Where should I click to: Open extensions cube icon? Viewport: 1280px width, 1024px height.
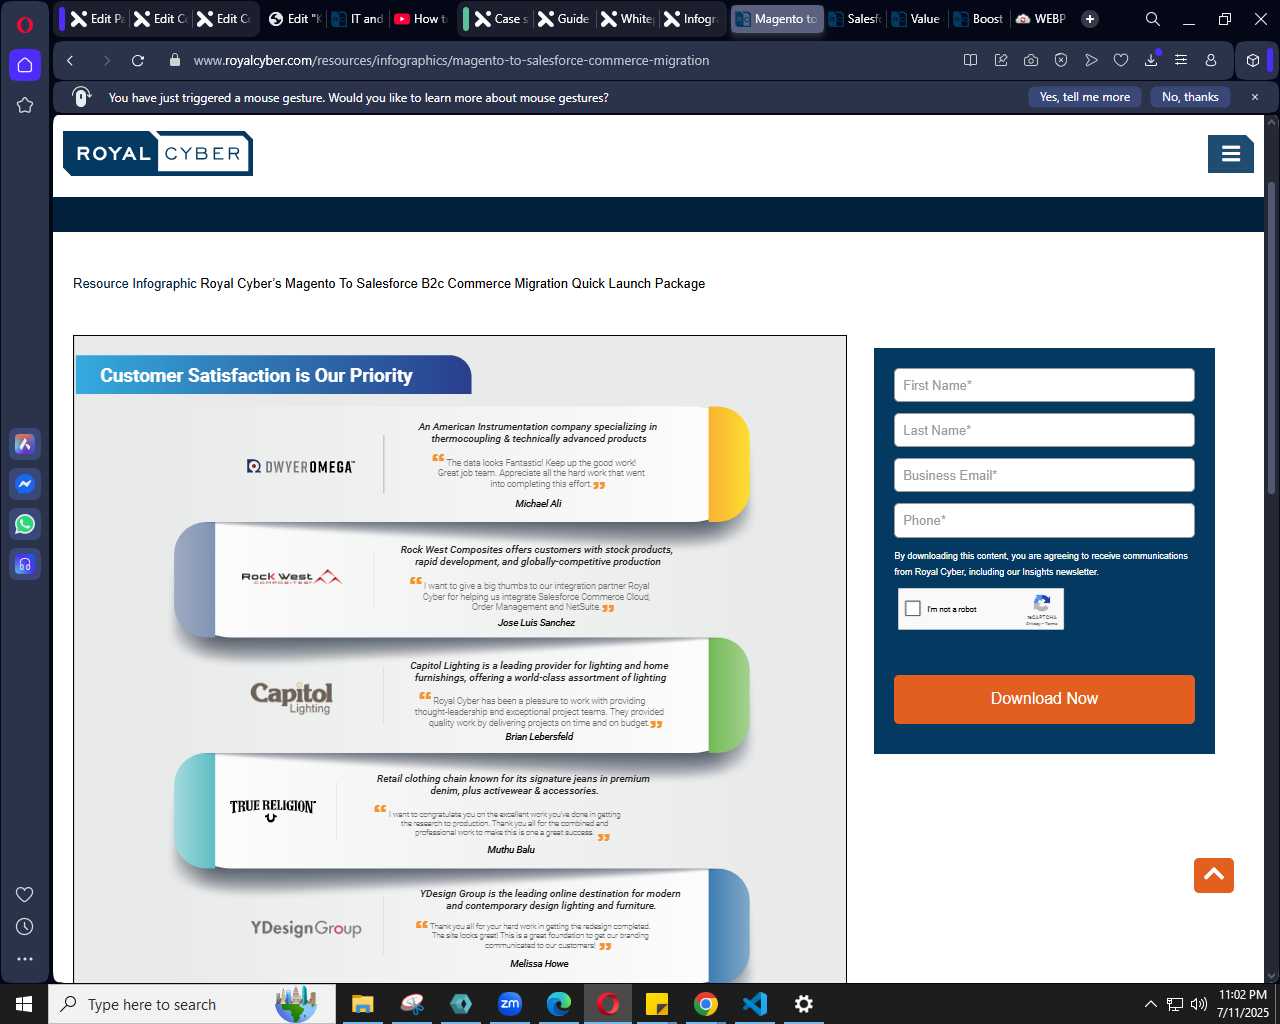pos(1253,60)
